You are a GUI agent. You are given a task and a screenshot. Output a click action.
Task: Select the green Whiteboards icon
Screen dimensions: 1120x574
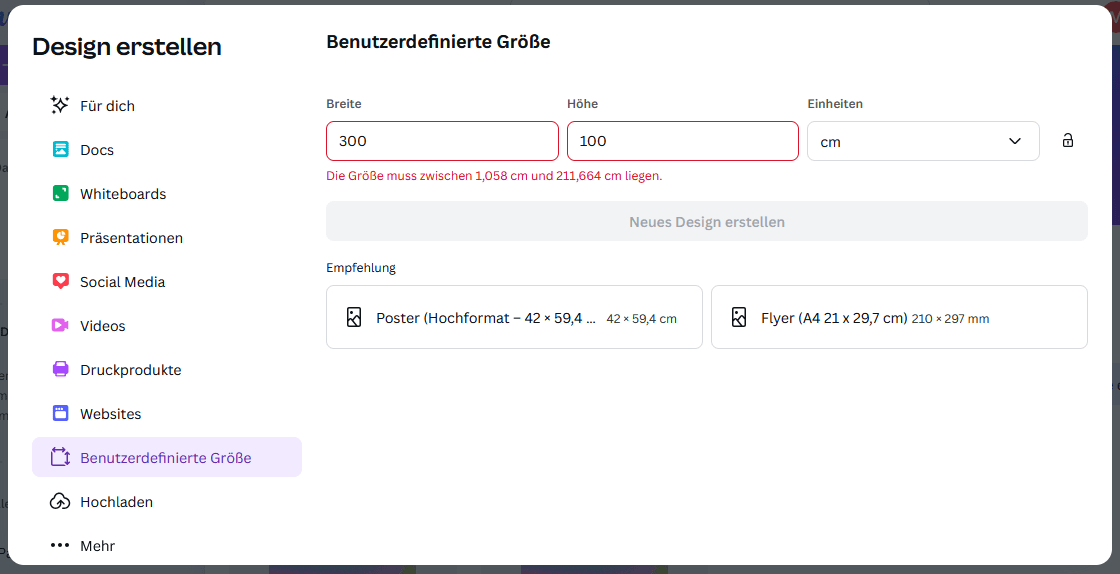[60, 194]
